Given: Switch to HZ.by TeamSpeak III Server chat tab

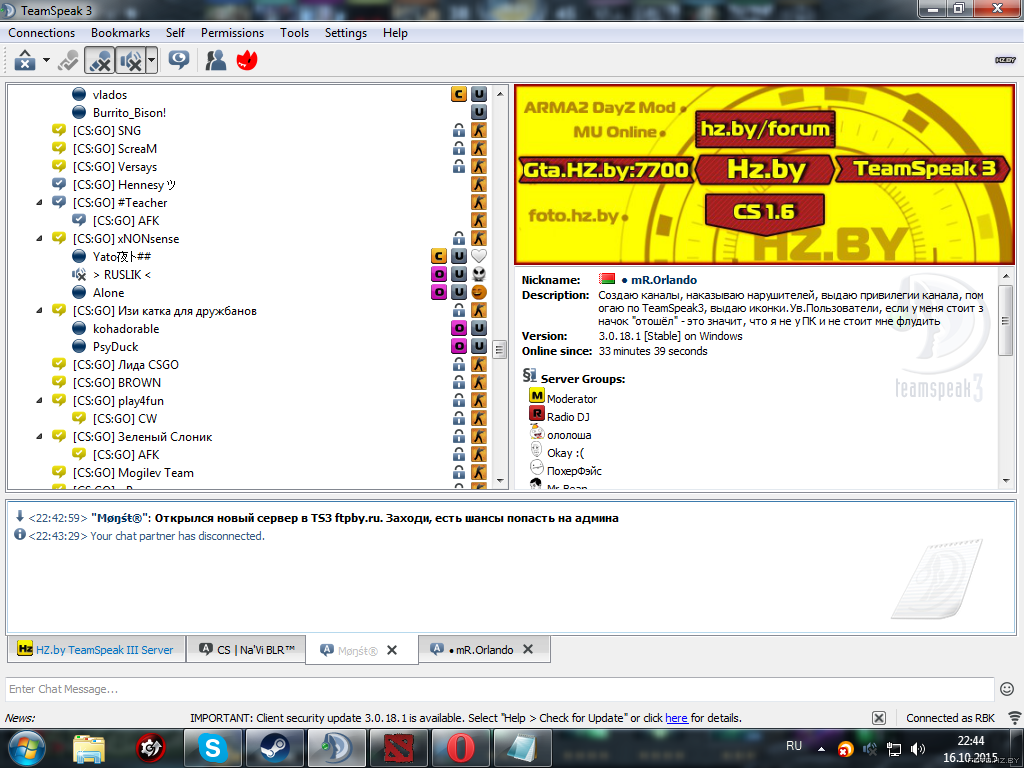Looking at the screenshot, I should pyautogui.click(x=96, y=650).
